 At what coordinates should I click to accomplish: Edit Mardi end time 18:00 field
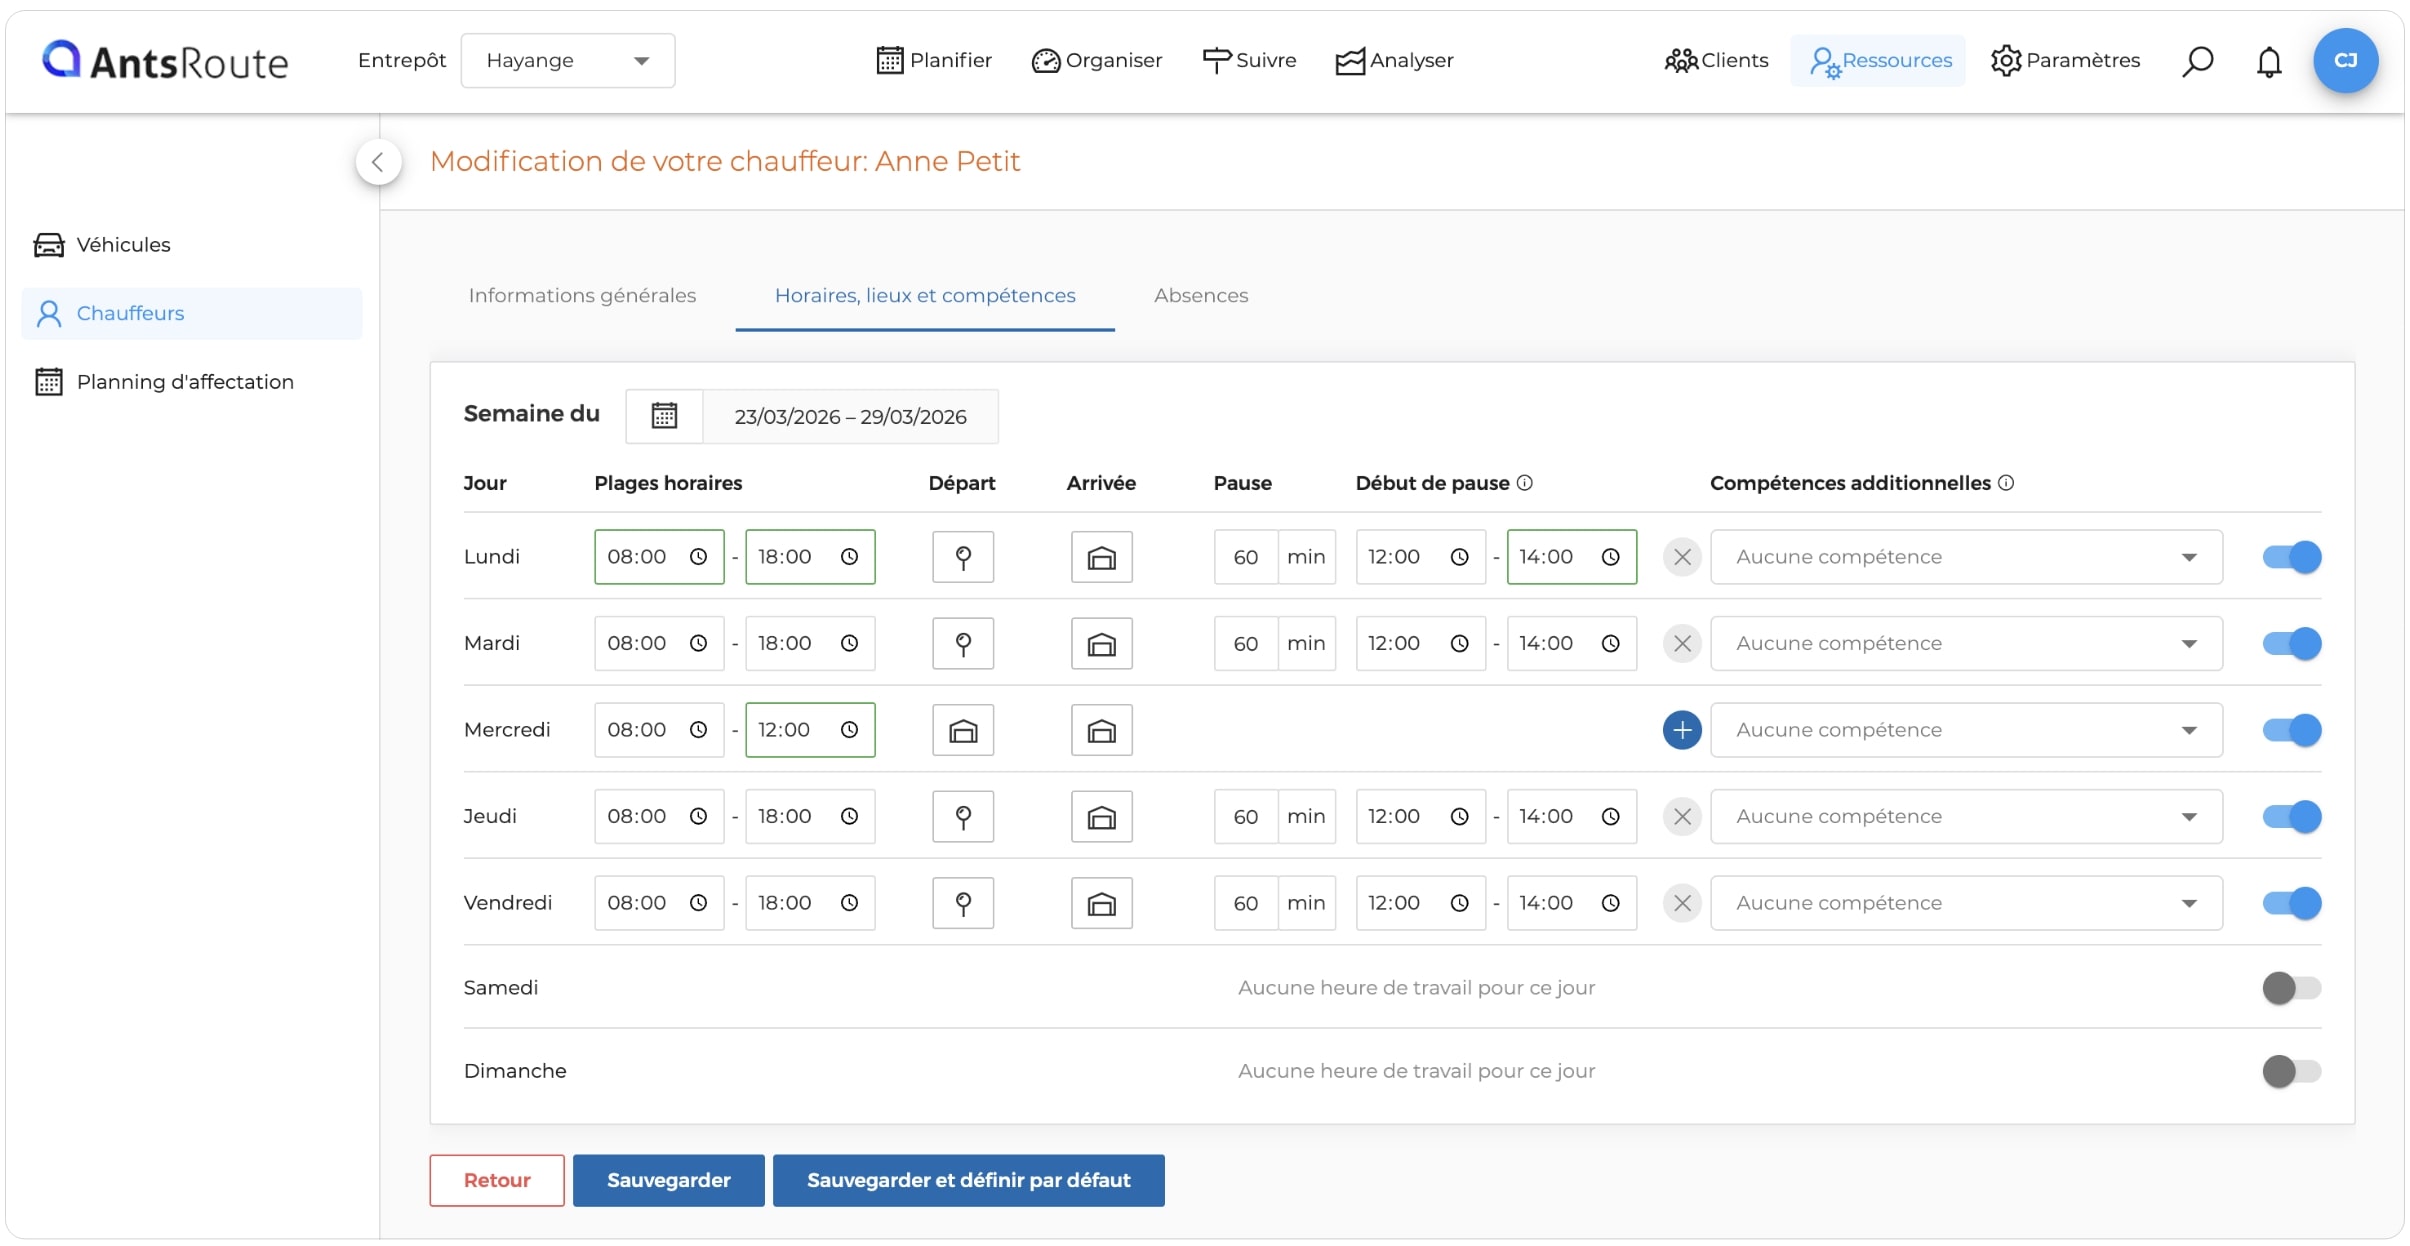pyautogui.click(x=810, y=643)
